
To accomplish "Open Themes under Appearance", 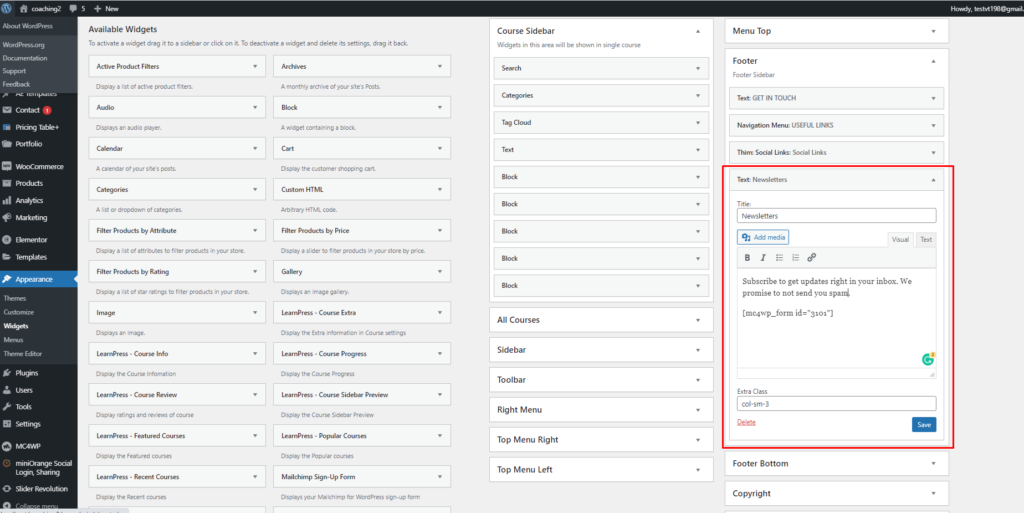I will [x=15, y=298].
